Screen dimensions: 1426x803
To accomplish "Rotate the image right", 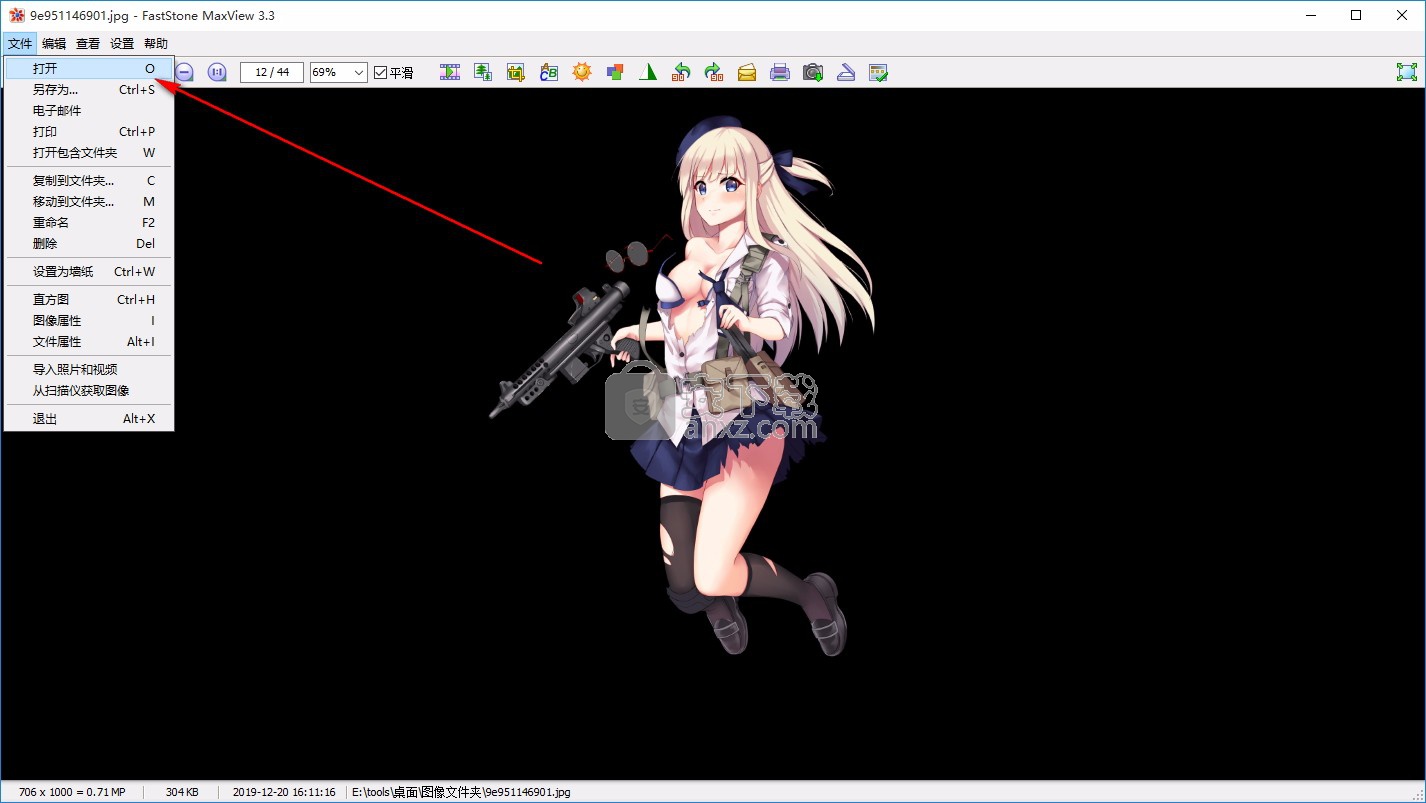I will pos(714,72).
